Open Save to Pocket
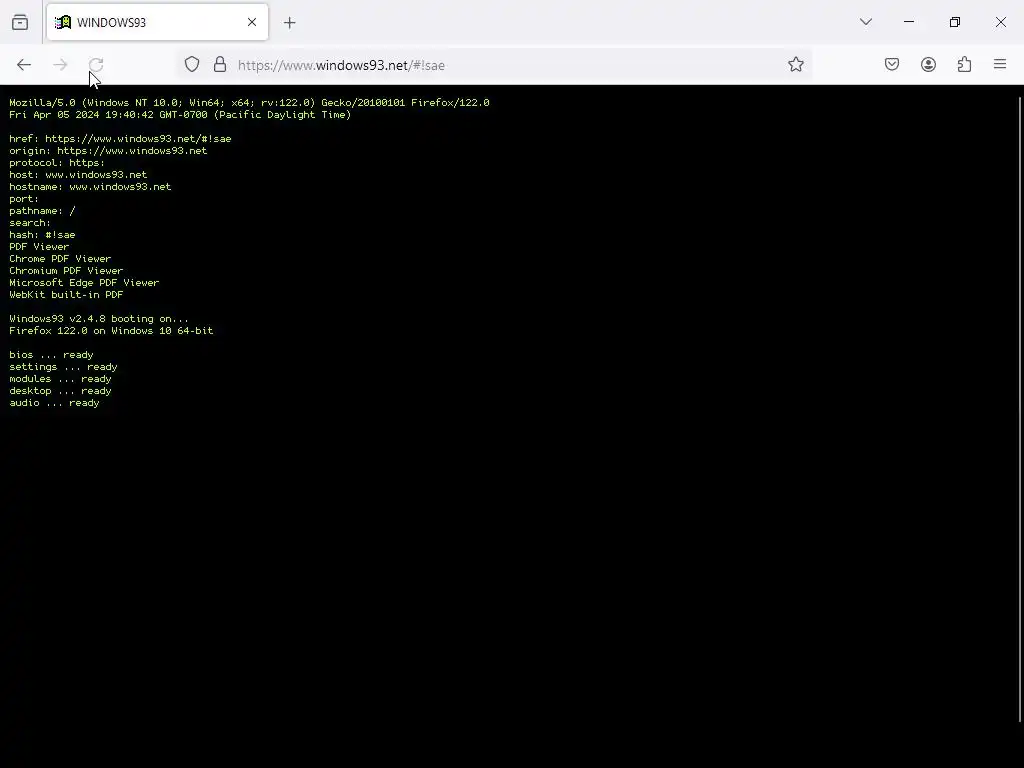 (x=892, y=65)
